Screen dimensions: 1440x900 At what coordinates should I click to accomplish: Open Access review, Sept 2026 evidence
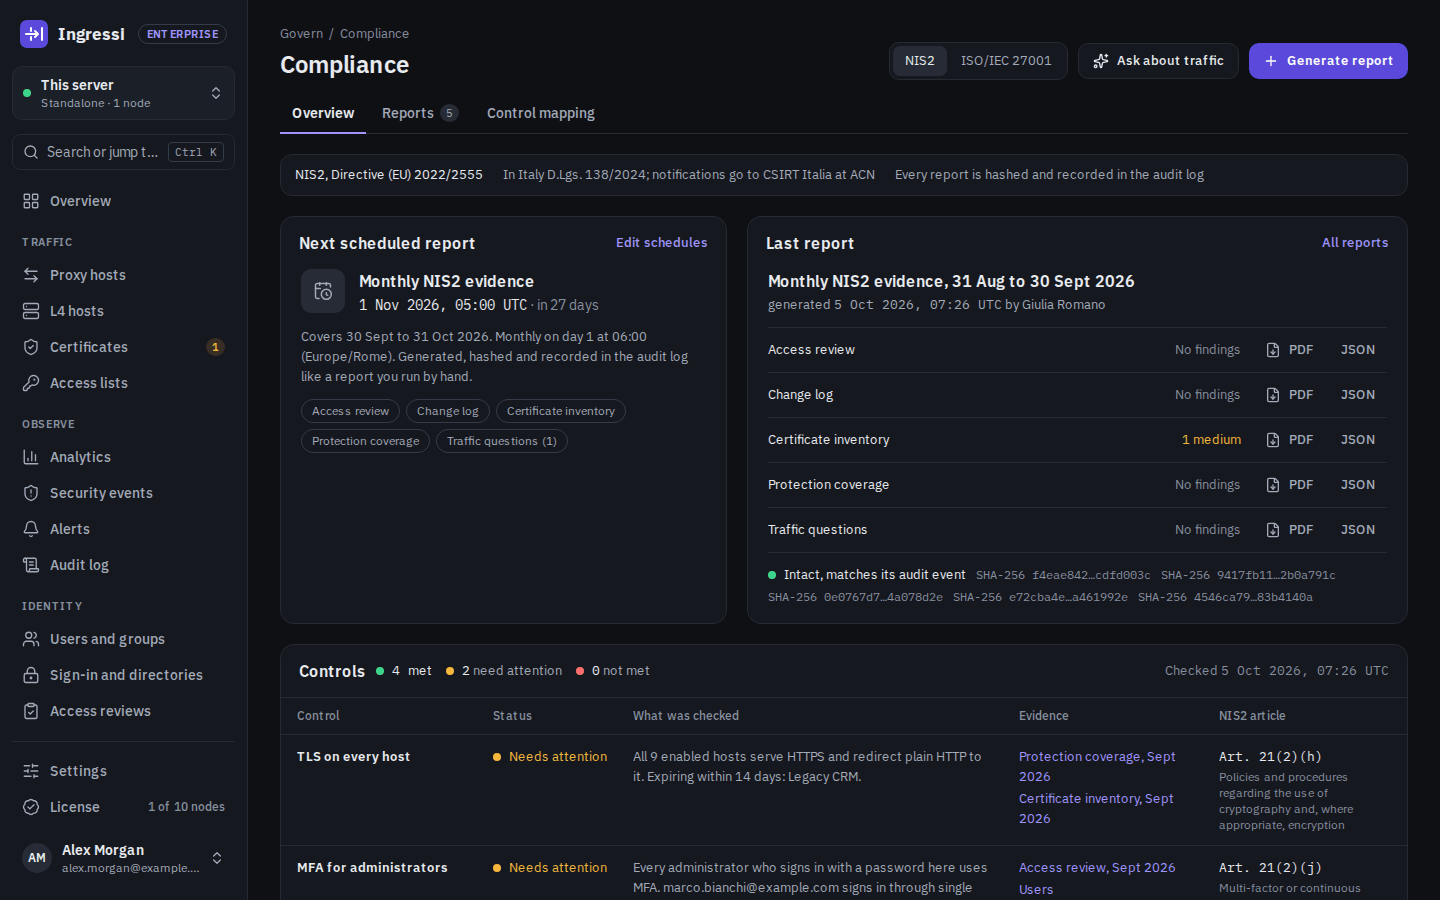point(1097,868)
